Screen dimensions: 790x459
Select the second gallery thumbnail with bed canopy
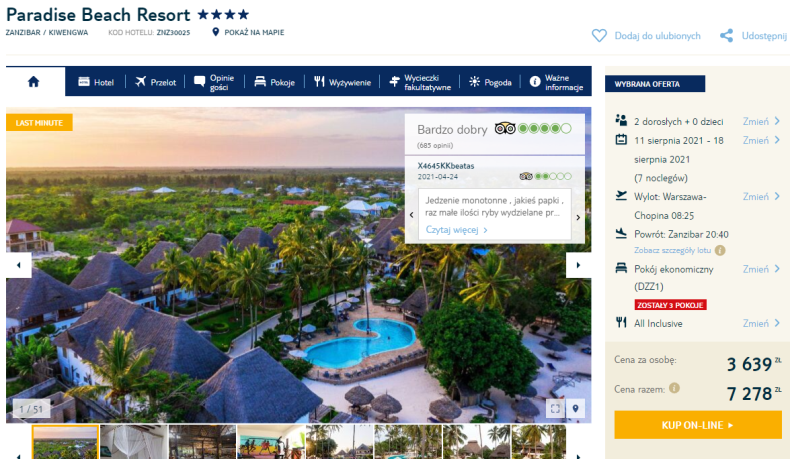click(134, 442)
